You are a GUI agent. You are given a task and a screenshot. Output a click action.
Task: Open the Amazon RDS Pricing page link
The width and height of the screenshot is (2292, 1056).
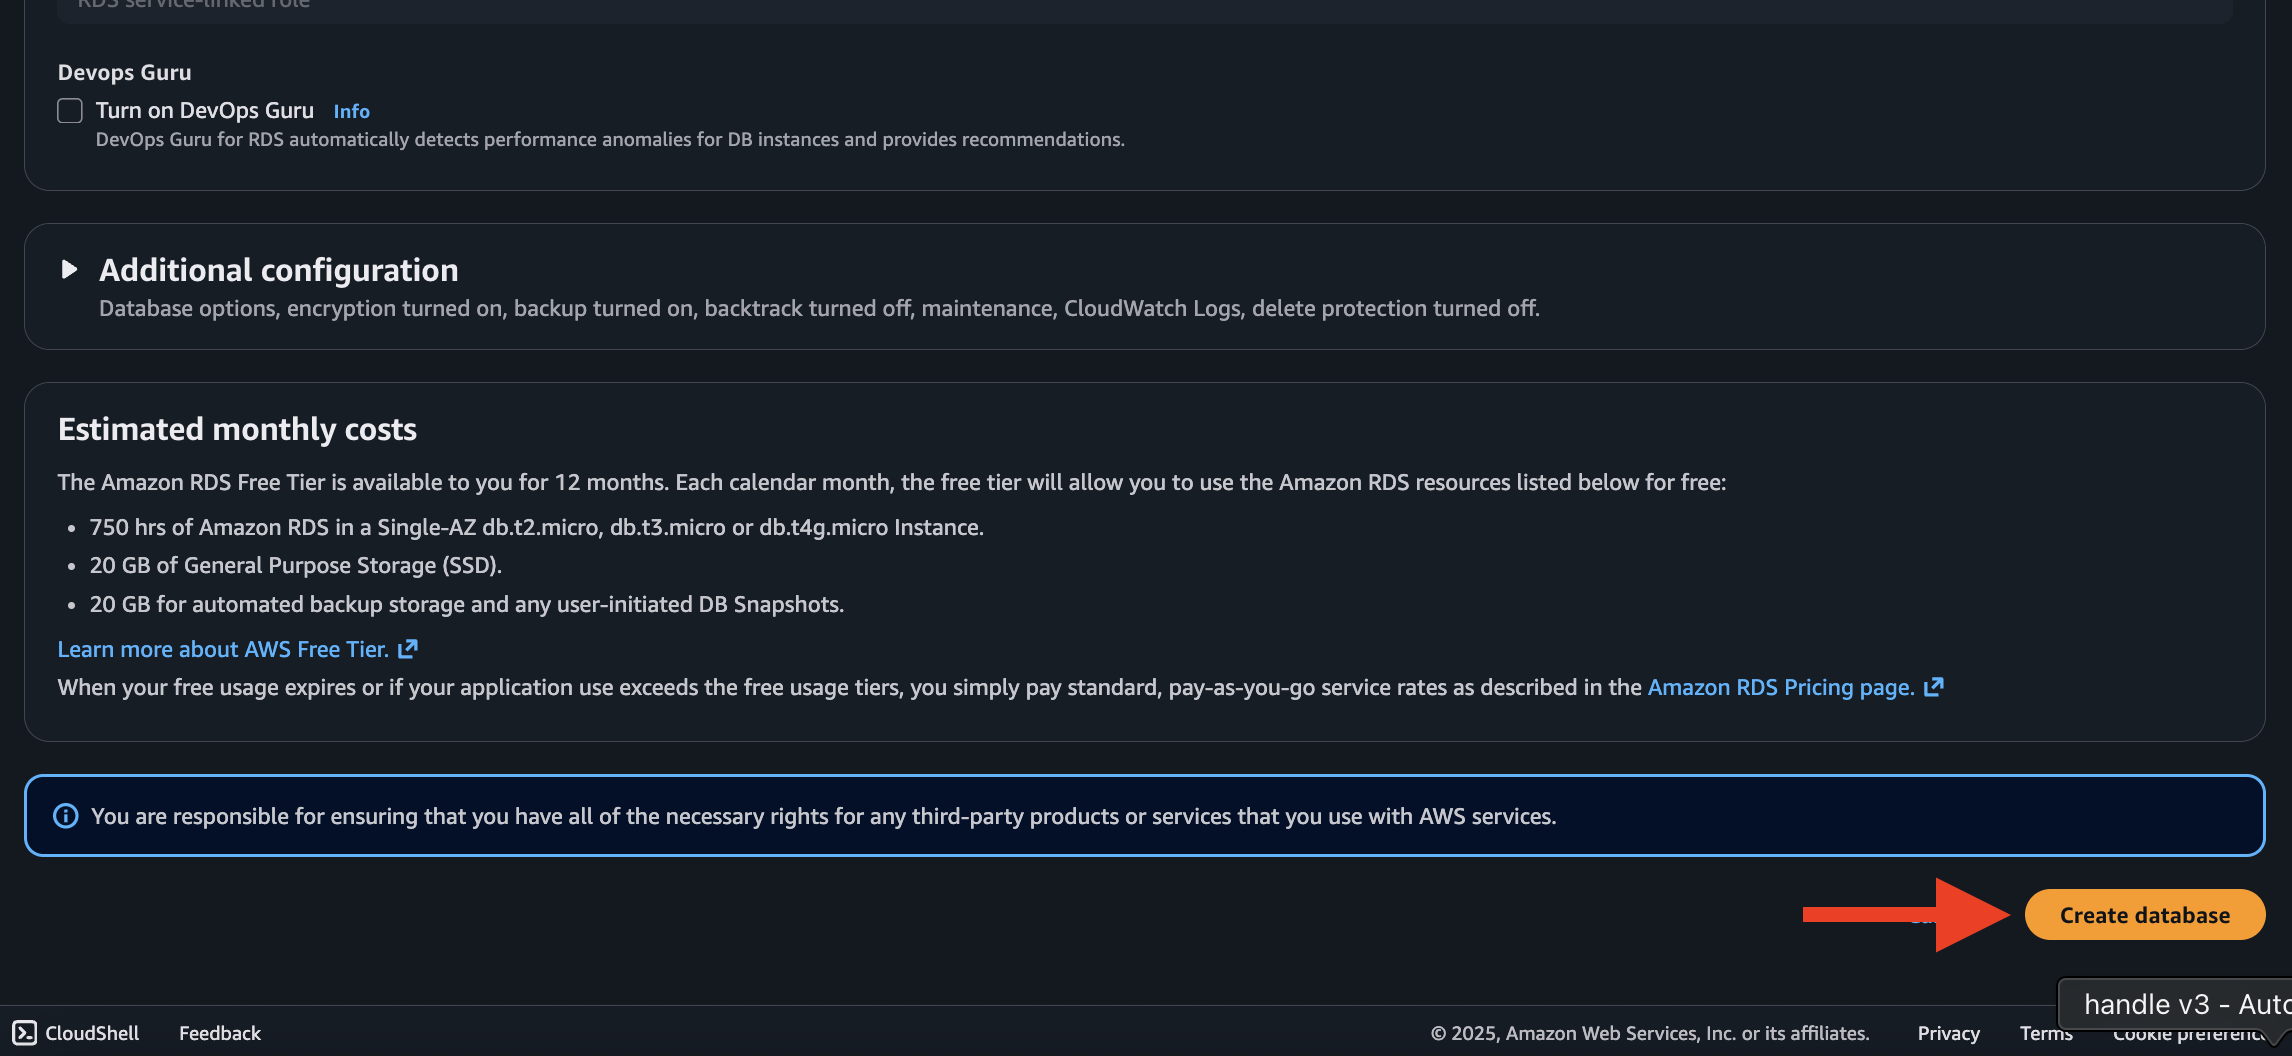pos(1780,688)
